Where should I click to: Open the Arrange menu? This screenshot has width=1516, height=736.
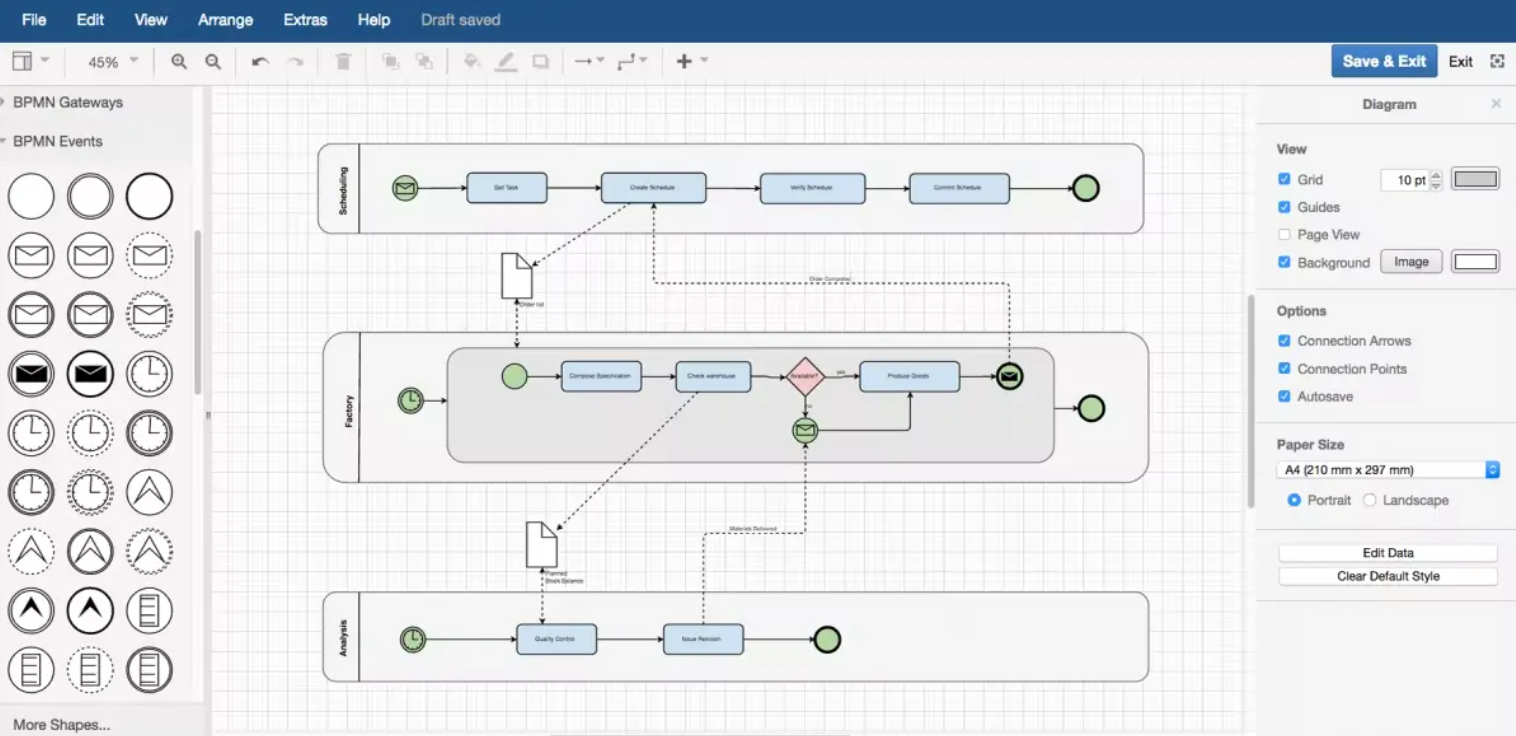225,20
